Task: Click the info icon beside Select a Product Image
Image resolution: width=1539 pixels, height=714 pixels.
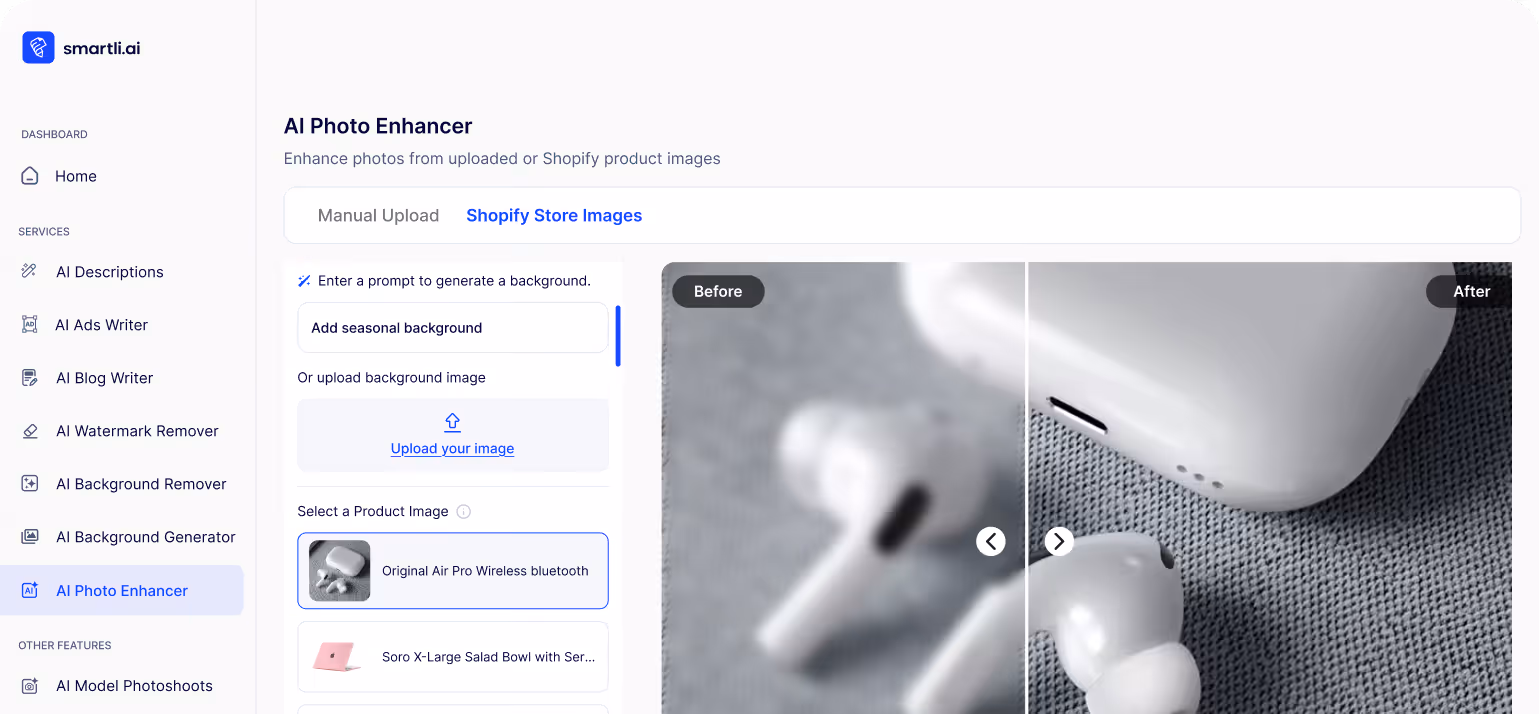Action: click(463, 511)
